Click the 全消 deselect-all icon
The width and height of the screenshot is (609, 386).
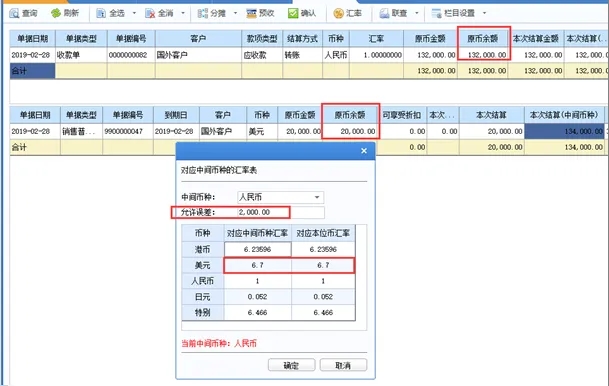pyautogui.click(x=150, y=14)
